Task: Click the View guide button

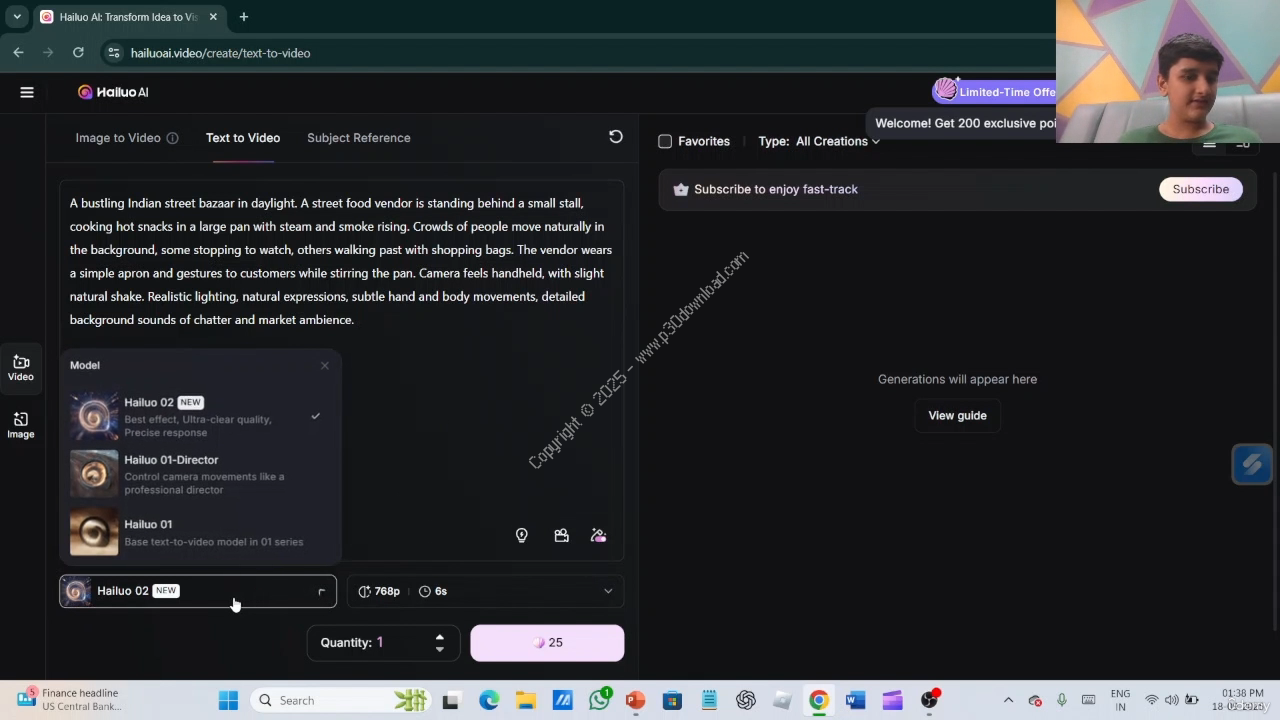Action: 957,416
